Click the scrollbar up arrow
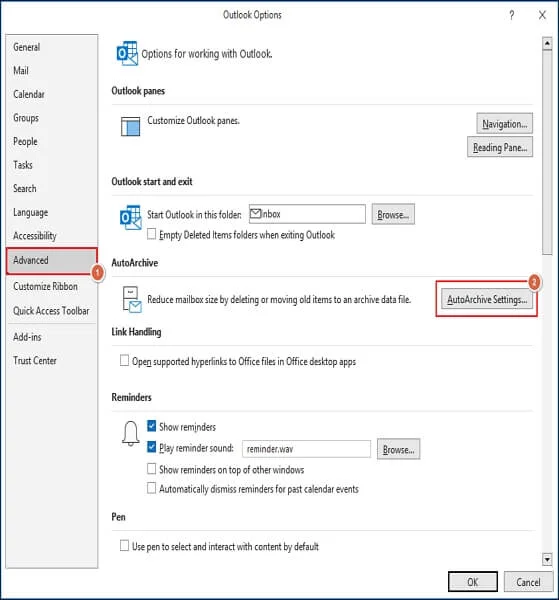 coord(547,43)
